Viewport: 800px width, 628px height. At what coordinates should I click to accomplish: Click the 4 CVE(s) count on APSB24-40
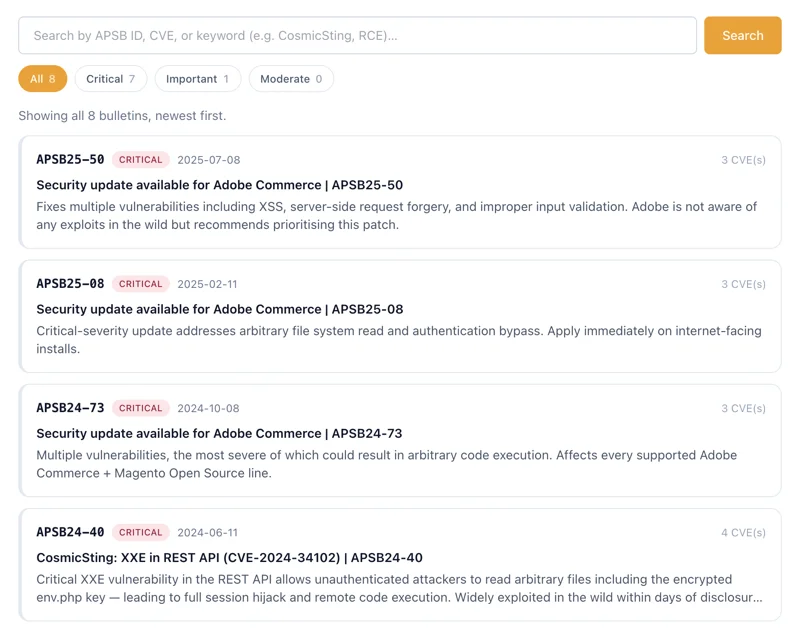click(x=743, y=532)
